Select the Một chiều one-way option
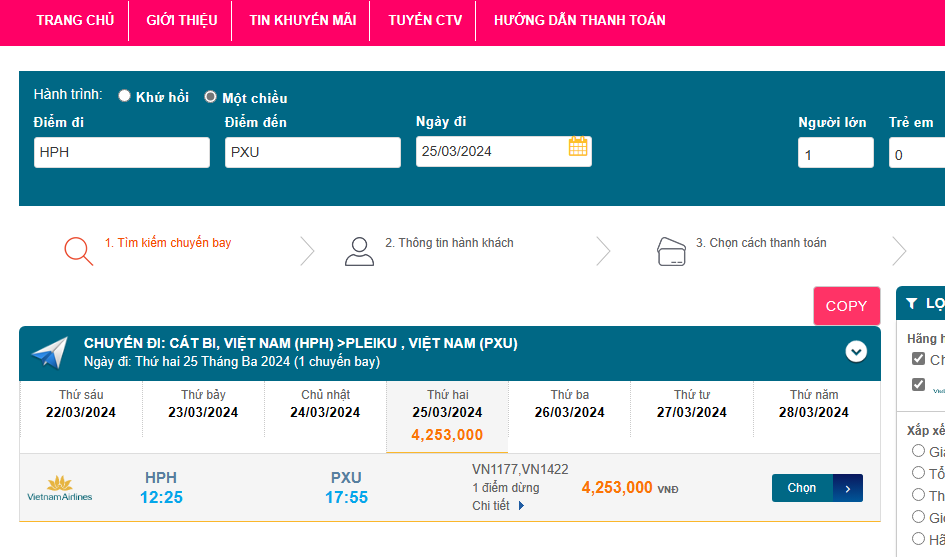 pos(210,97)
